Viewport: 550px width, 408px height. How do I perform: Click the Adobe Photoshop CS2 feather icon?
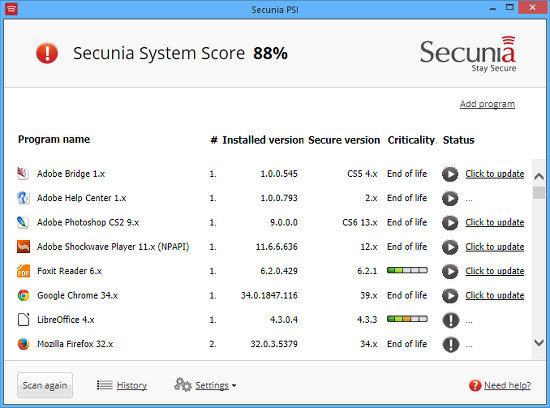point(23,222)
